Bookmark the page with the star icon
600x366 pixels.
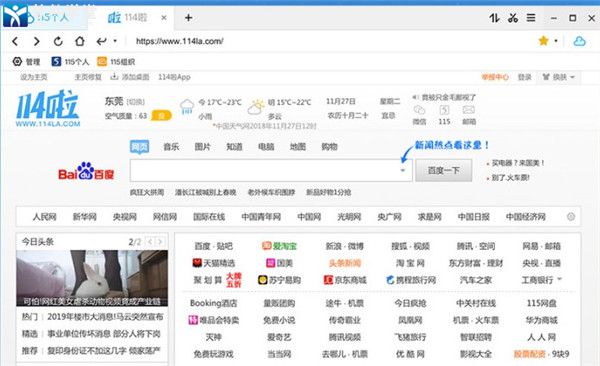[543, 41]
